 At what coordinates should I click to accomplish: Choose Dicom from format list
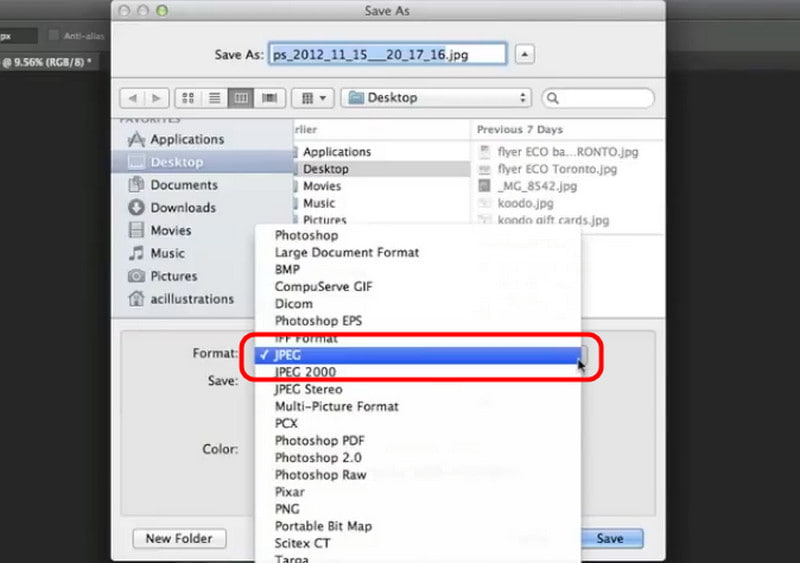(417, 304)
